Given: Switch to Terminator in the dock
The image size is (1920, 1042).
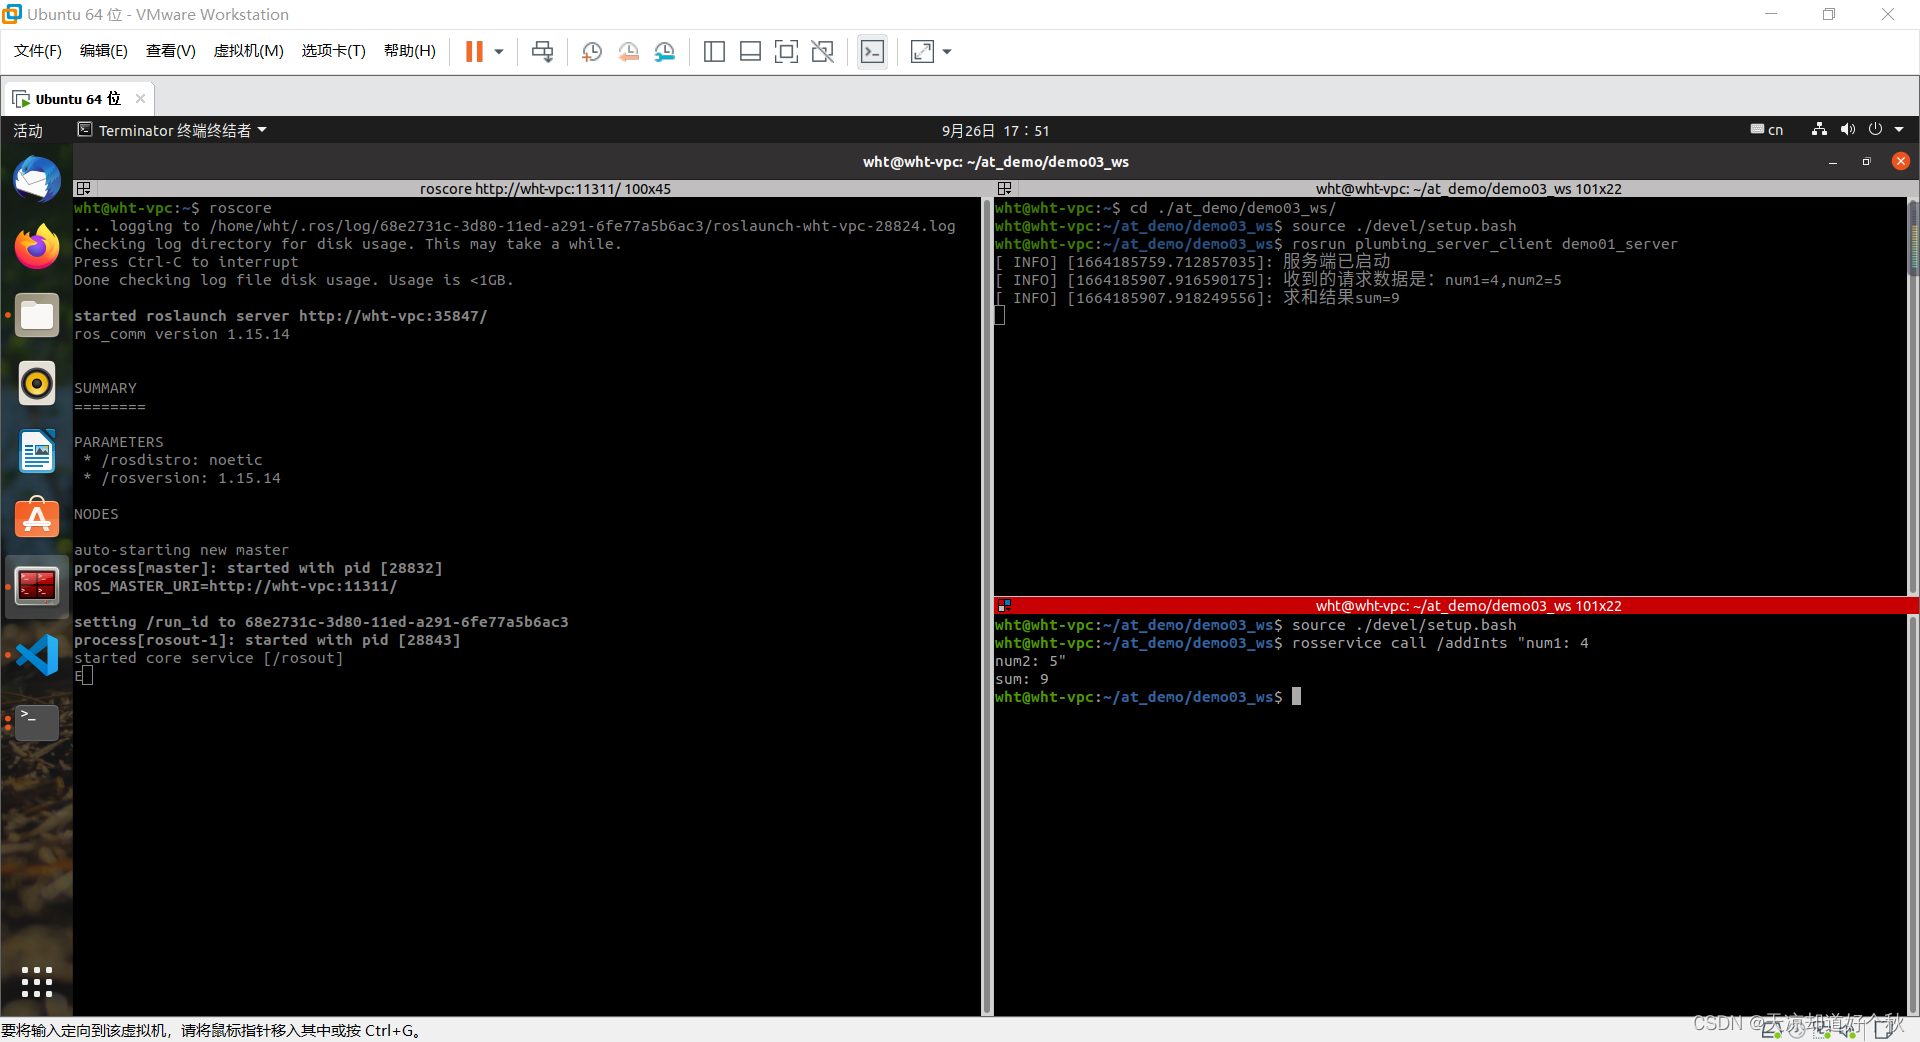Looking at the screenshot, I should 37,586.
